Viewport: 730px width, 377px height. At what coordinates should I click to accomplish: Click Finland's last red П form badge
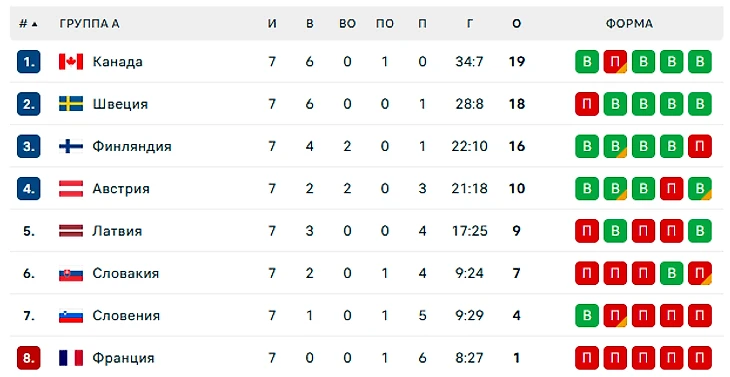coord(700,146)
